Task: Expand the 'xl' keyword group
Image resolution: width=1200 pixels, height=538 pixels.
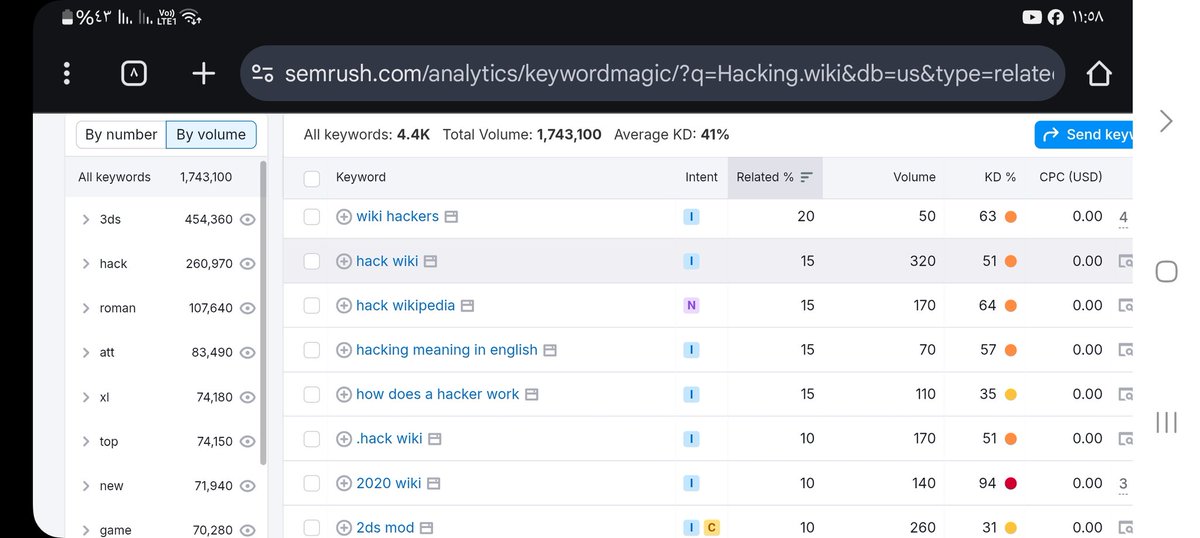Action: coord(86,397)
